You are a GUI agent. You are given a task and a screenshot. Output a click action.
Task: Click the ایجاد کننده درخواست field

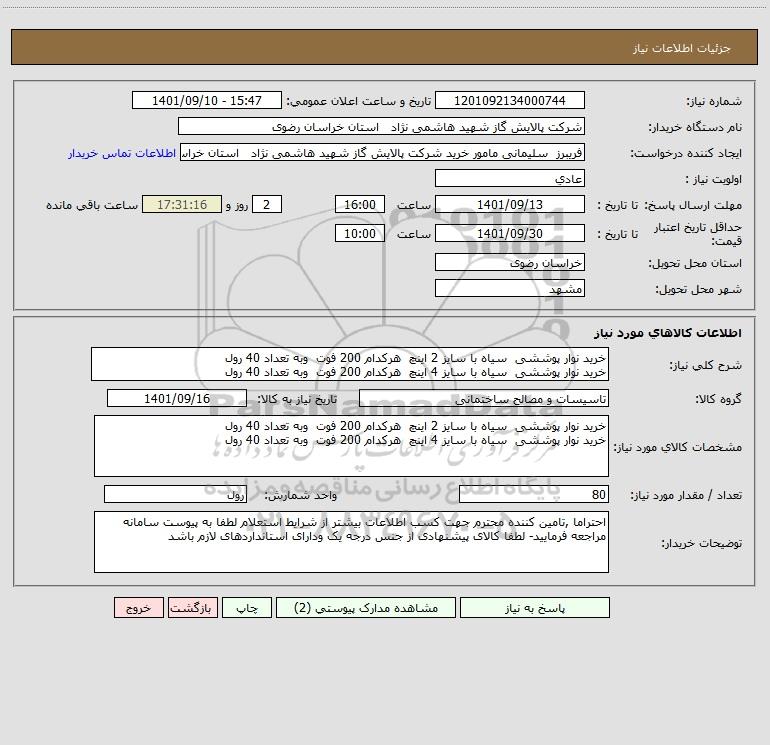[383, 152]
